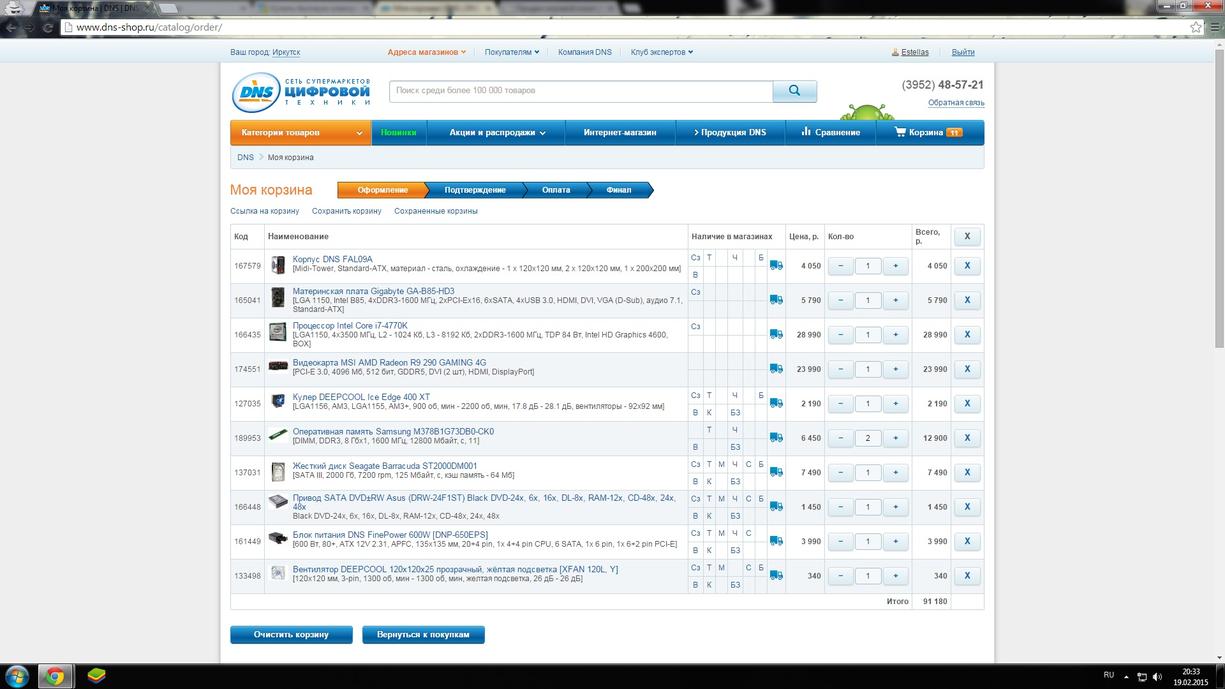This screenshot has width=1225, height=689.
Task: Remove all items using header X button
Action: coord(967,237)
